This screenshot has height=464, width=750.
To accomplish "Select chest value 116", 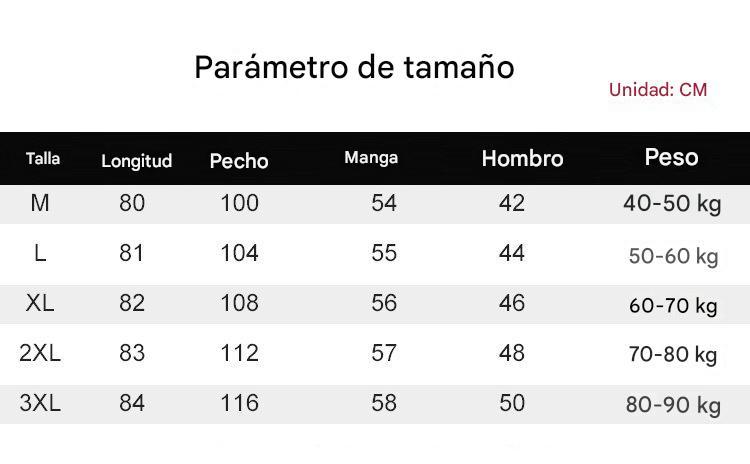I will [x=239, y=403].
